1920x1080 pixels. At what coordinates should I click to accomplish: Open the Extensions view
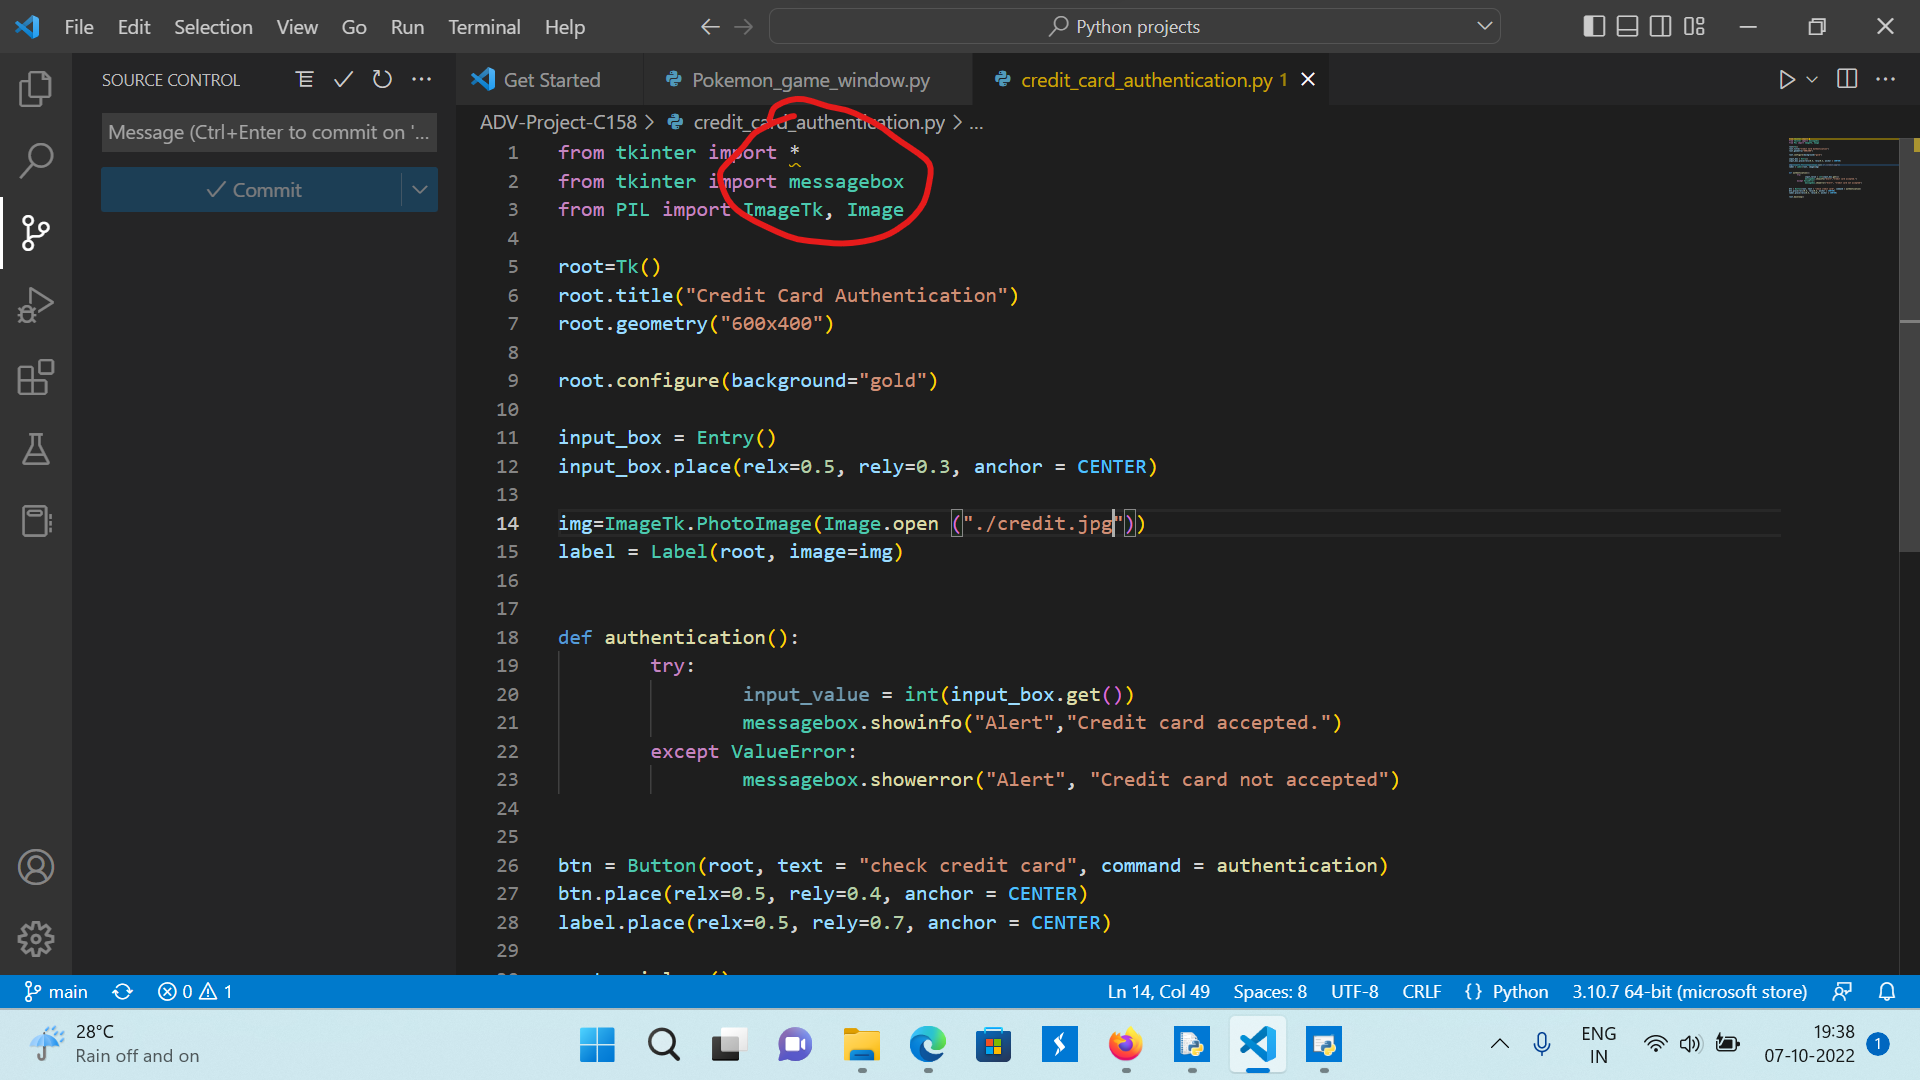[x=36, y=377]
